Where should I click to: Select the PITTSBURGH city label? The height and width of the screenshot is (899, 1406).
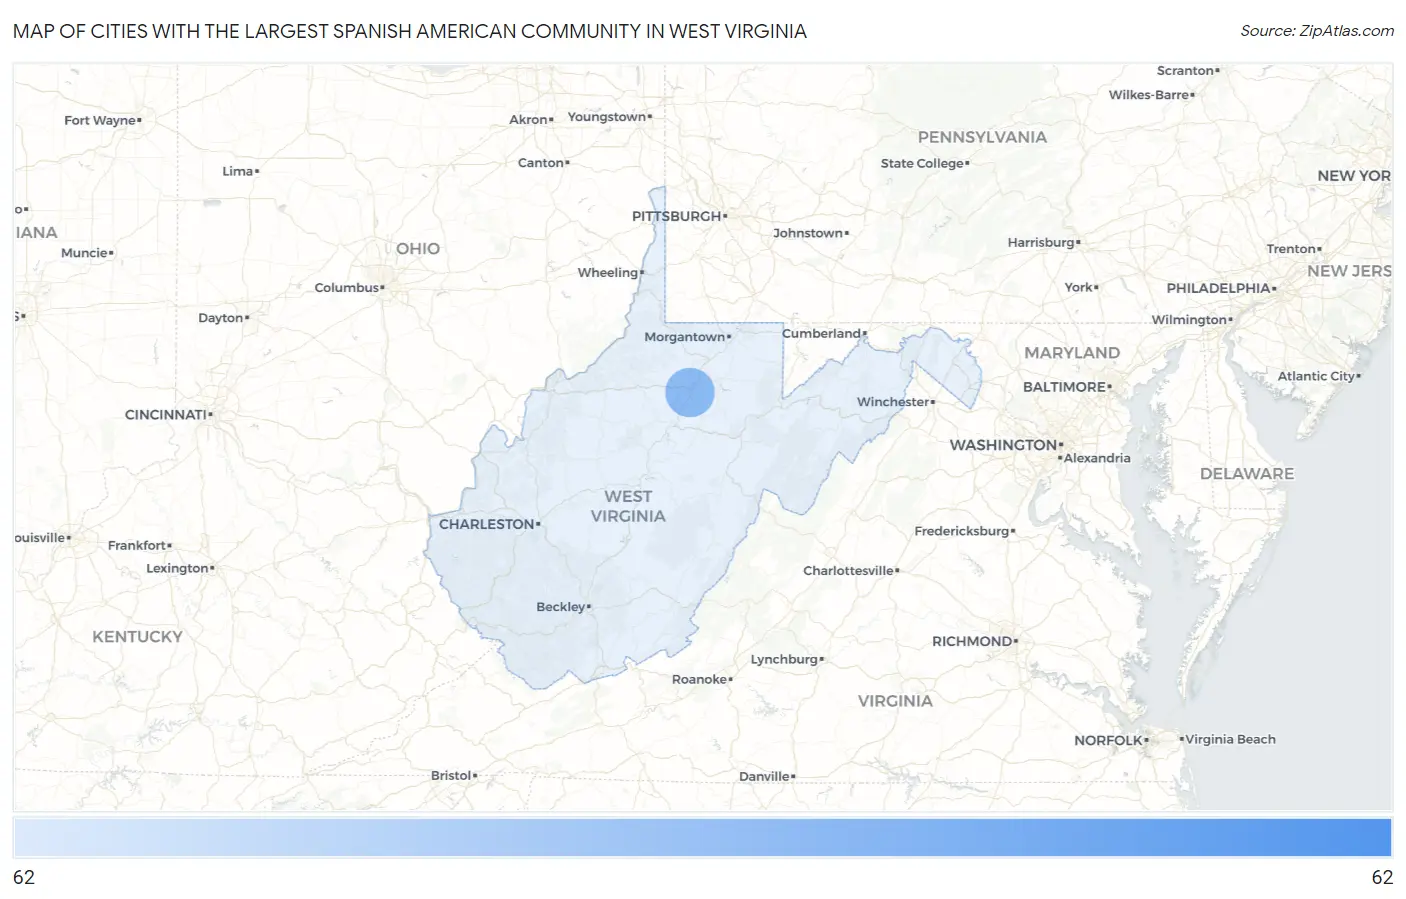677,216
